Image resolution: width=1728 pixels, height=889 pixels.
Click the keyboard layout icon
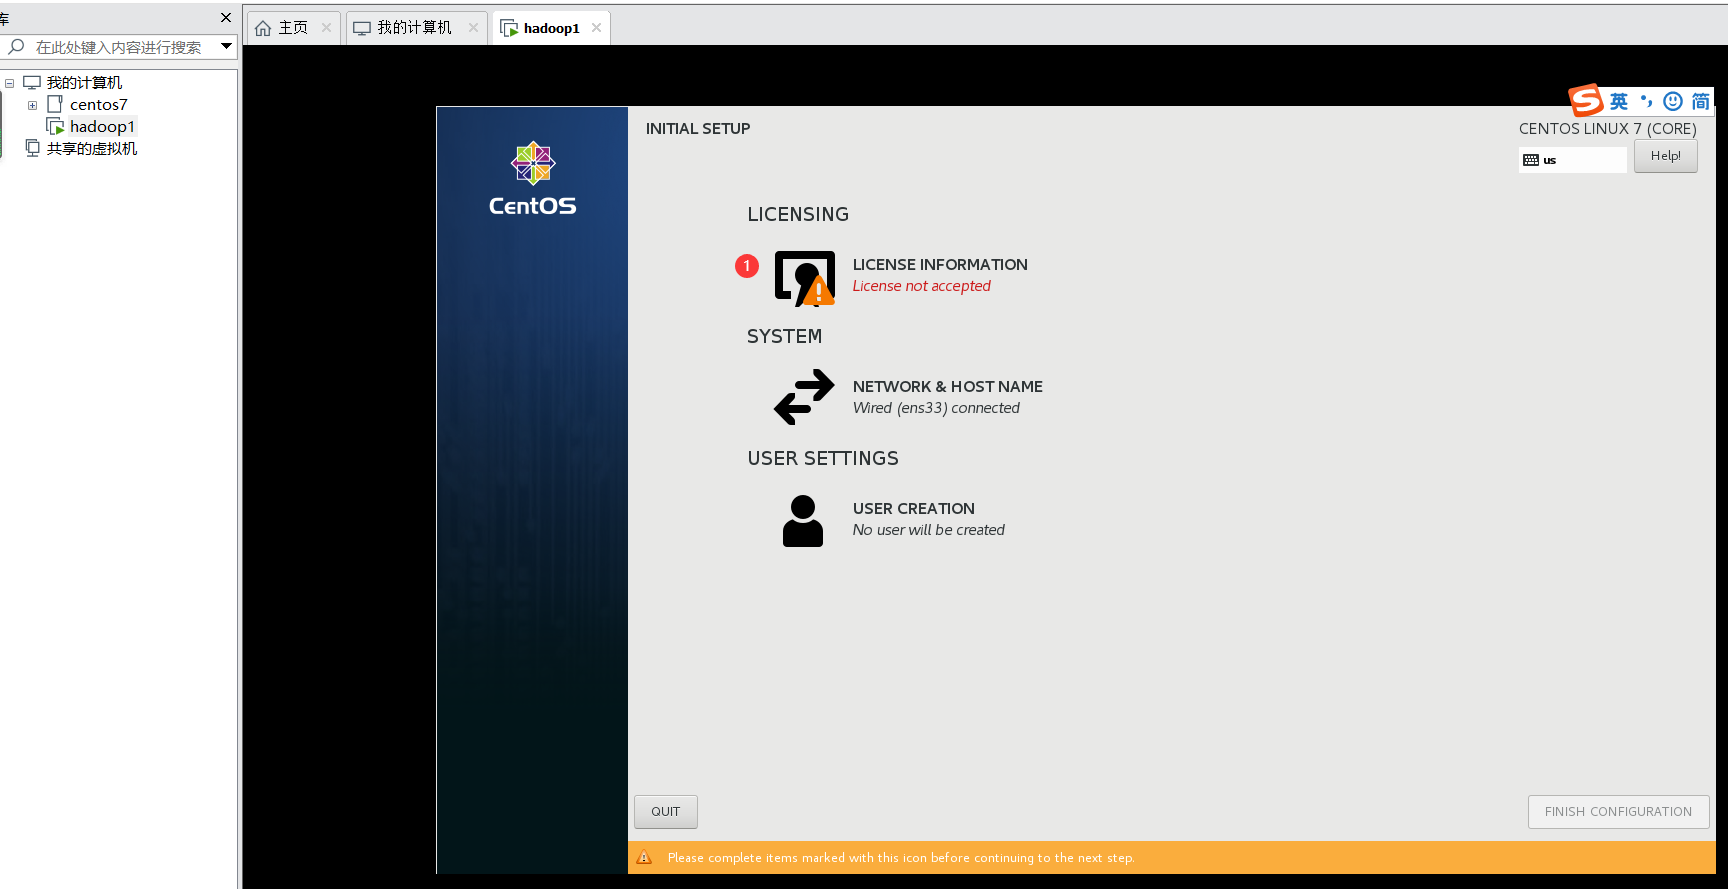click(x=1531, y=160)
